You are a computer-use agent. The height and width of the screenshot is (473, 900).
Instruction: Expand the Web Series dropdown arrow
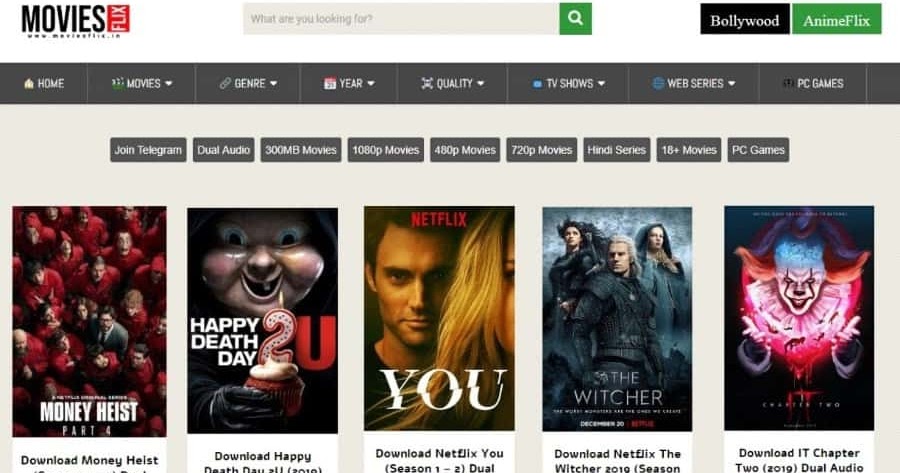click(732, 83)
